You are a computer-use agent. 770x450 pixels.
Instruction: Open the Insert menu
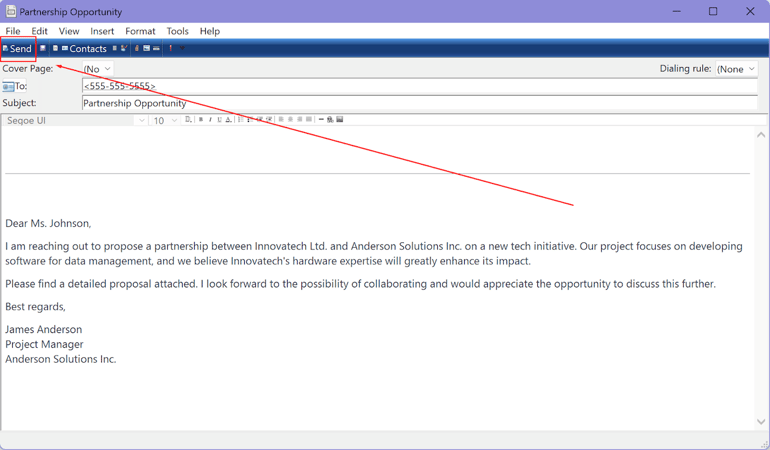(102, 31)
